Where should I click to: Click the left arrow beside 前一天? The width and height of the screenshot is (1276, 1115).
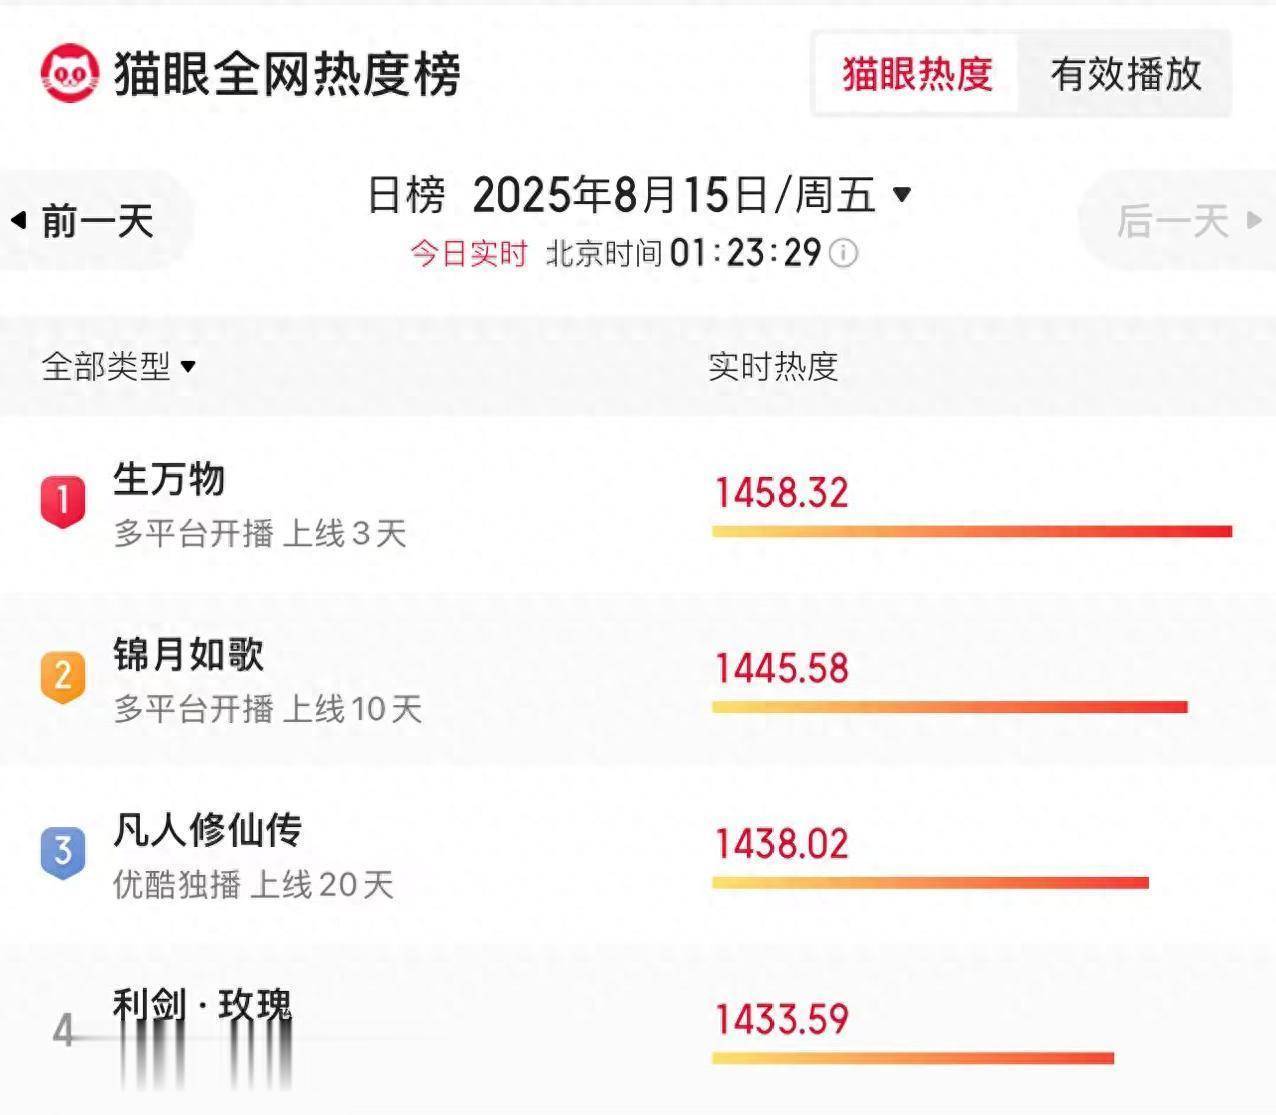point(18,220)
